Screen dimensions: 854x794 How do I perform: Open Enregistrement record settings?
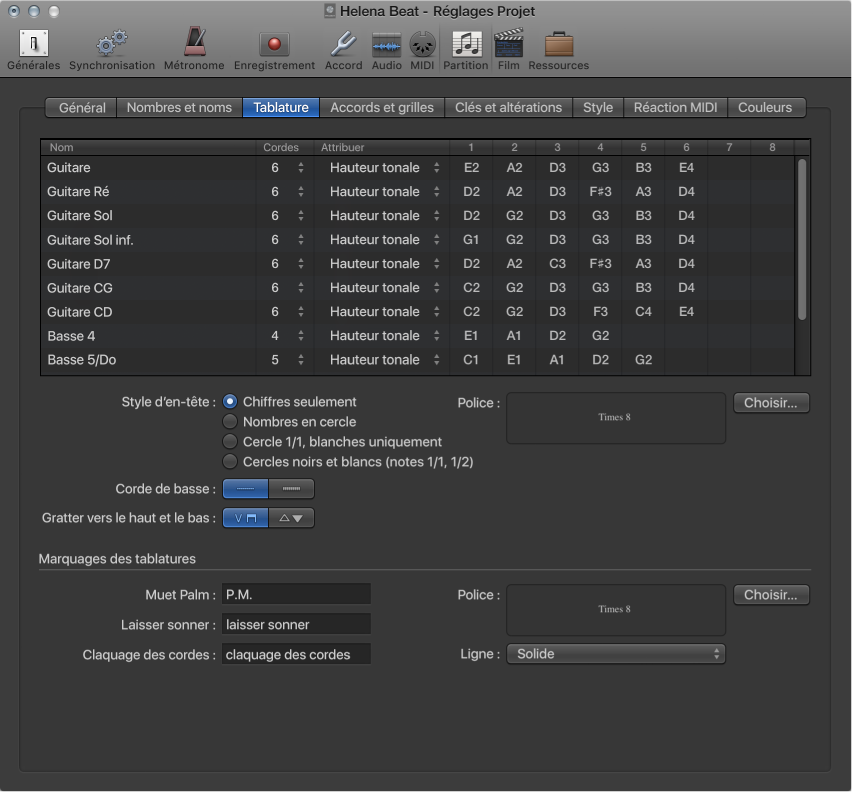274,50
